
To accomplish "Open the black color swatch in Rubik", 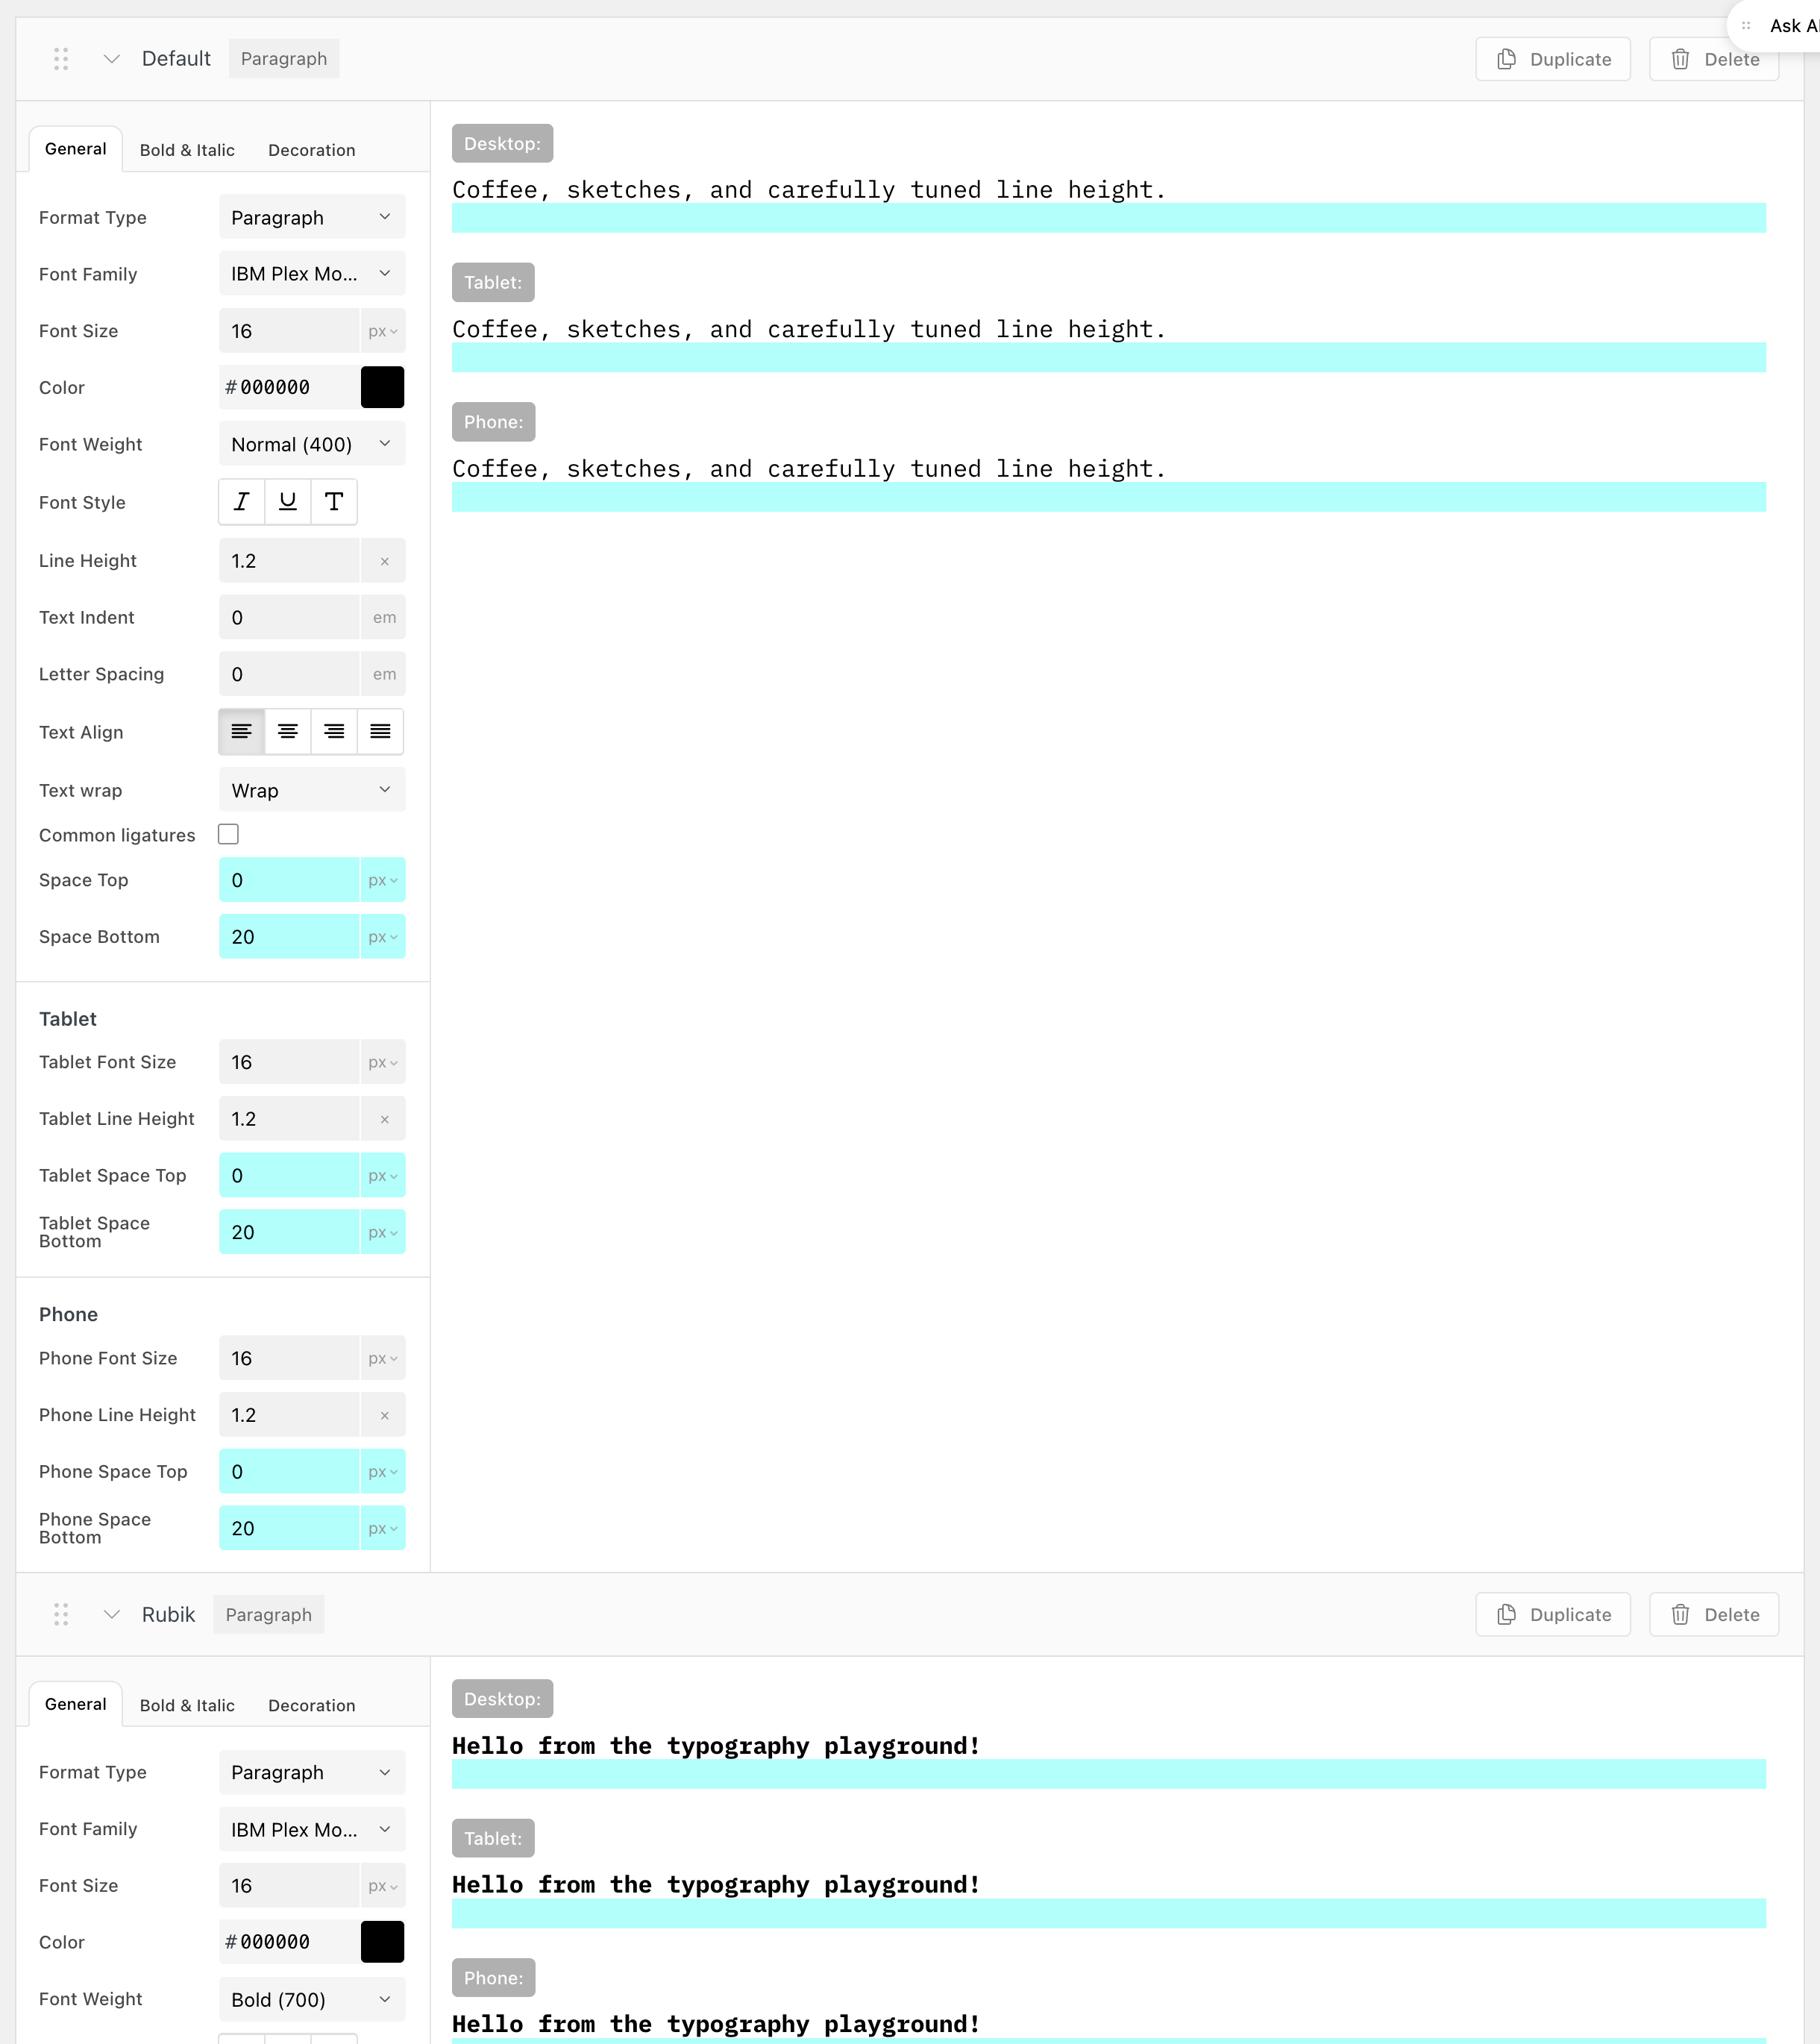I will [x=382, y=1942].
